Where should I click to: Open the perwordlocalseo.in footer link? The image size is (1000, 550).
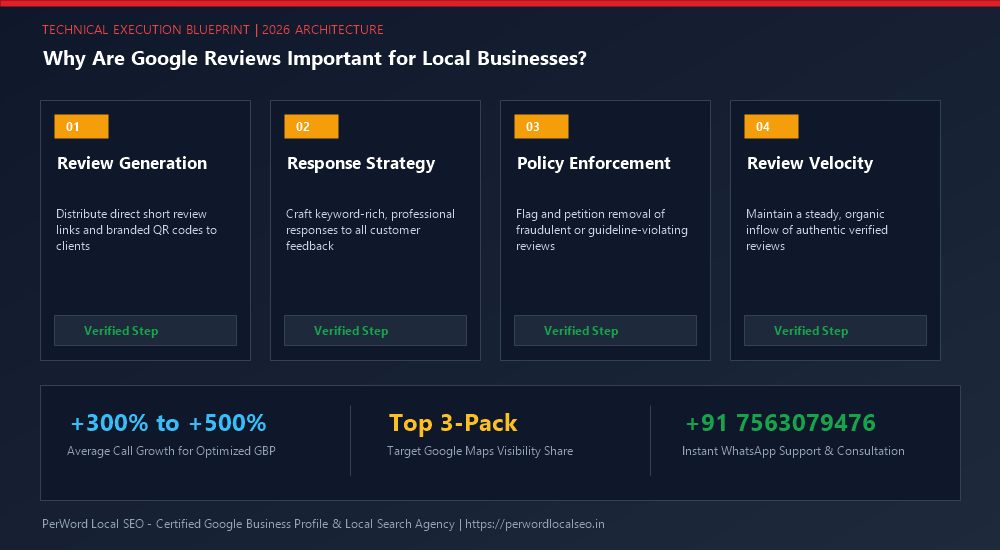(x=534, y=524)
